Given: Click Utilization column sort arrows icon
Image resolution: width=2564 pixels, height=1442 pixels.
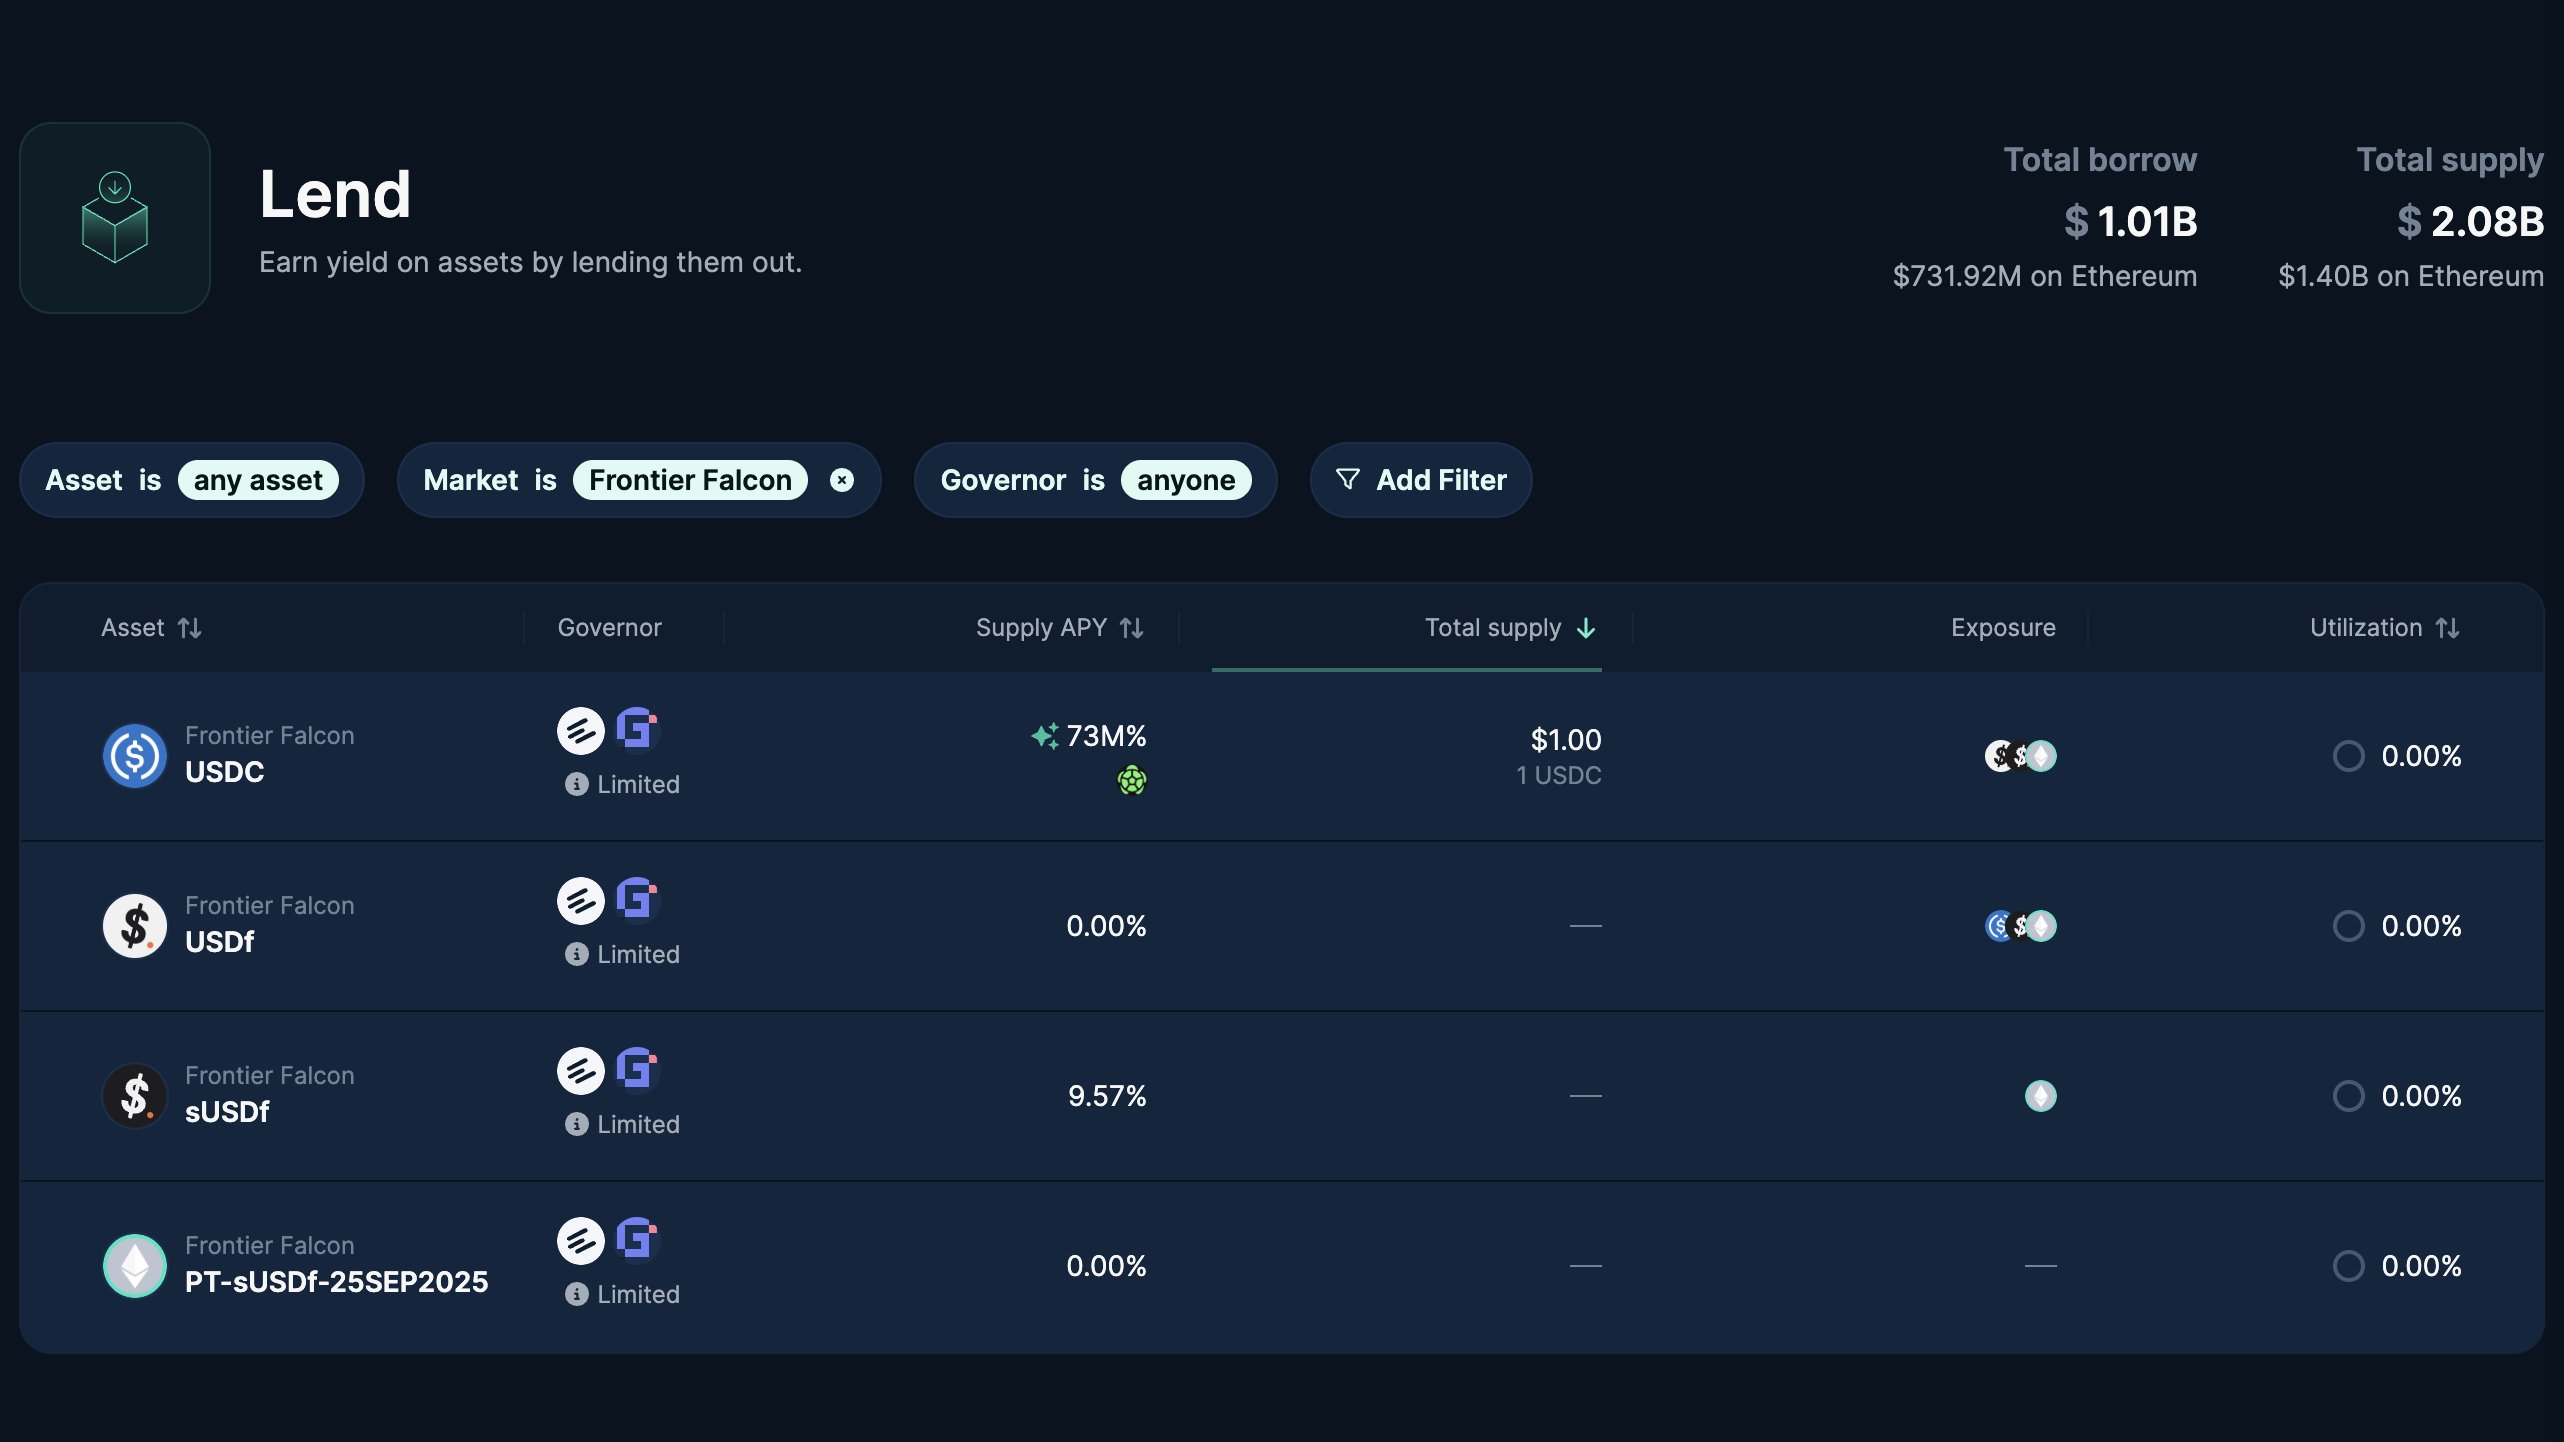Looking at the screenshot, I should 2447,628.
